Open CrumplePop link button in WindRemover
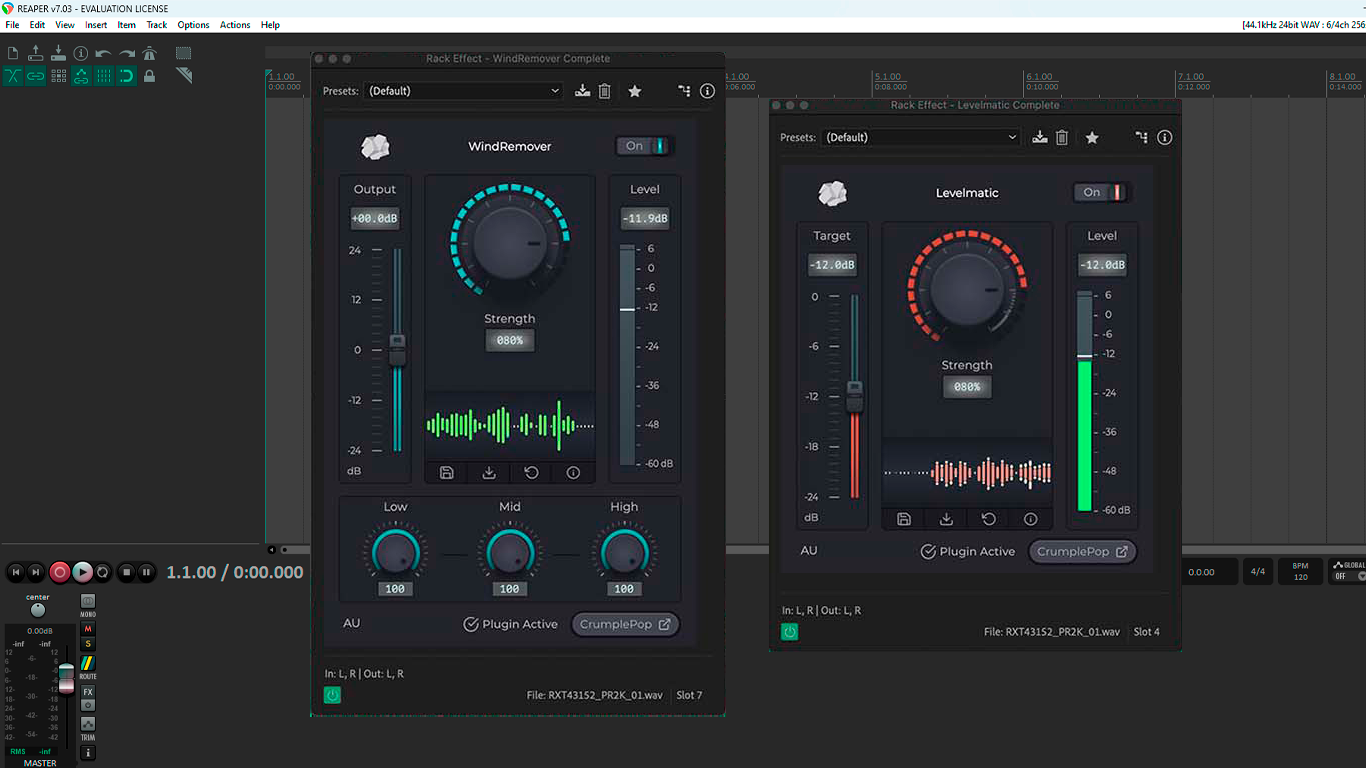 click(x=625, y=624)
